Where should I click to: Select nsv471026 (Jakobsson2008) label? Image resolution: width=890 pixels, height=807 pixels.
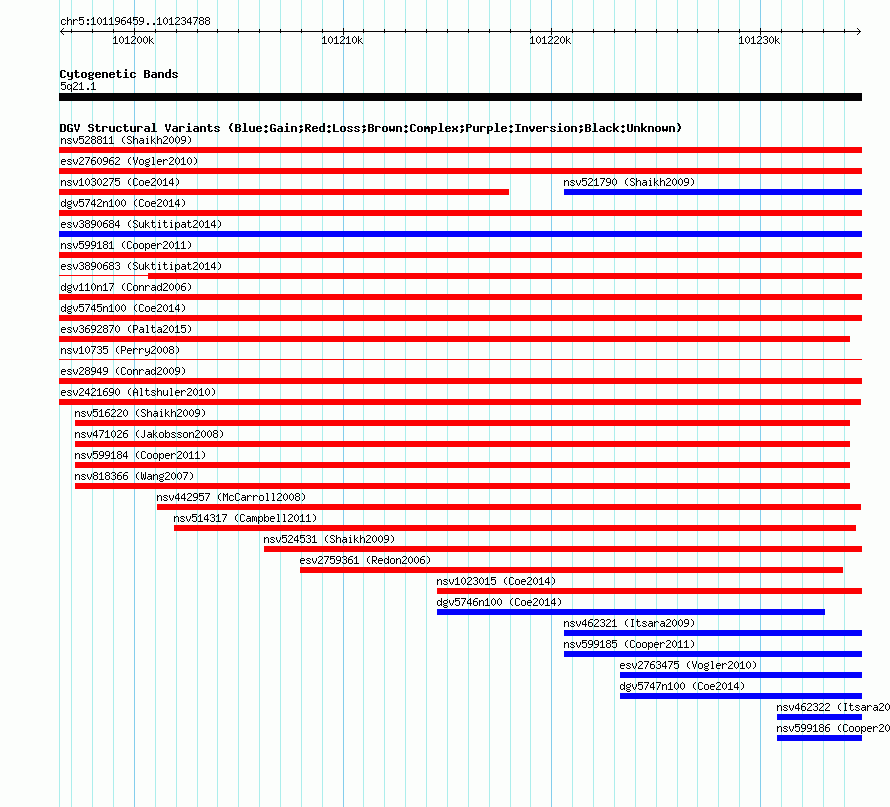[x=149, y=434]
